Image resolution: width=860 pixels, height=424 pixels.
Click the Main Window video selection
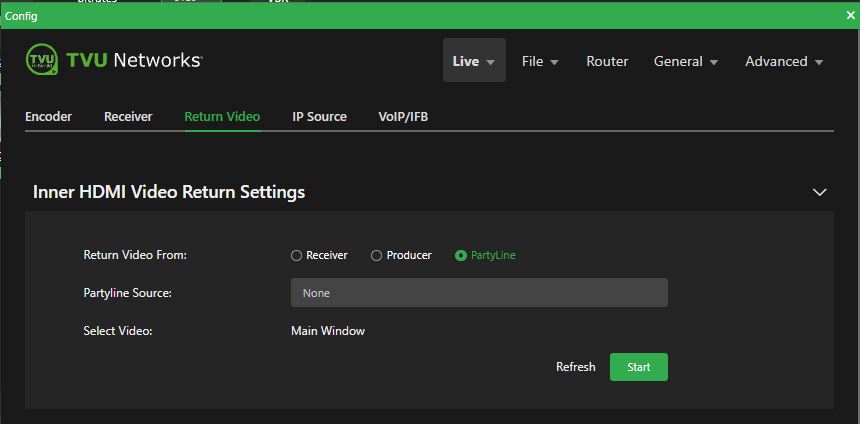[x=328, y=331]
